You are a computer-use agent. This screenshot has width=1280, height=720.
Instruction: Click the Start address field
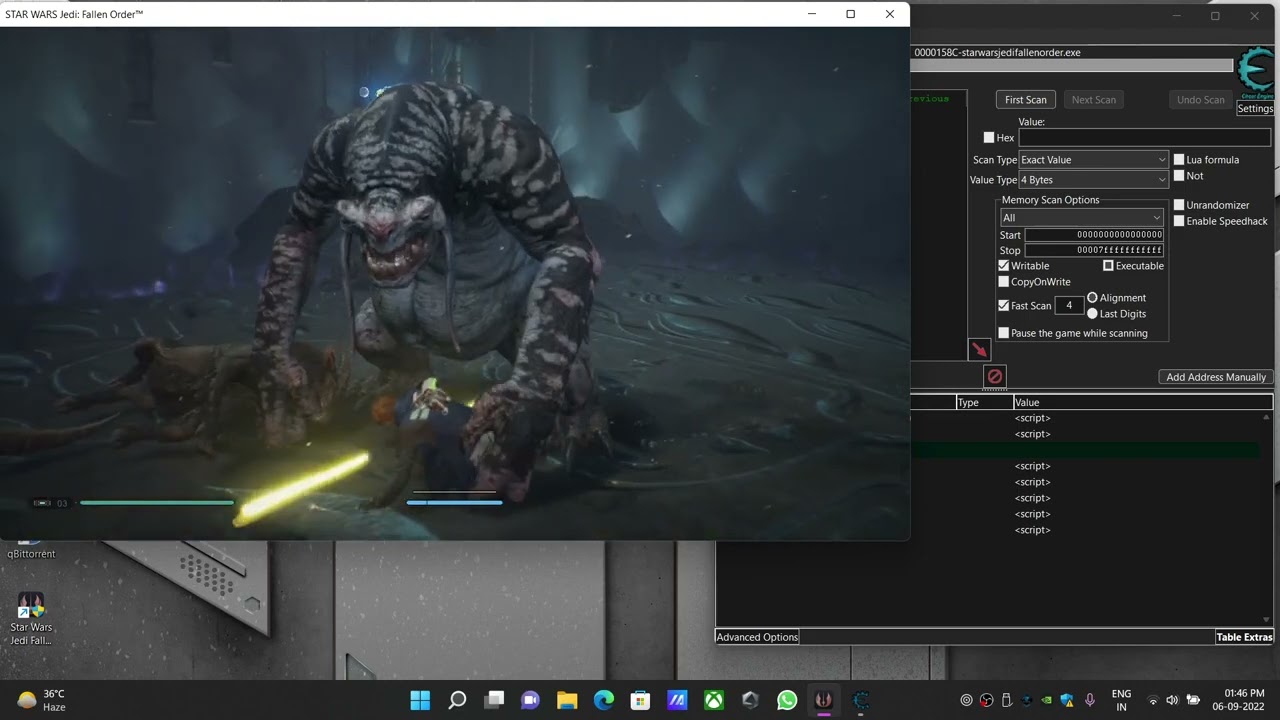(1094, 235)
